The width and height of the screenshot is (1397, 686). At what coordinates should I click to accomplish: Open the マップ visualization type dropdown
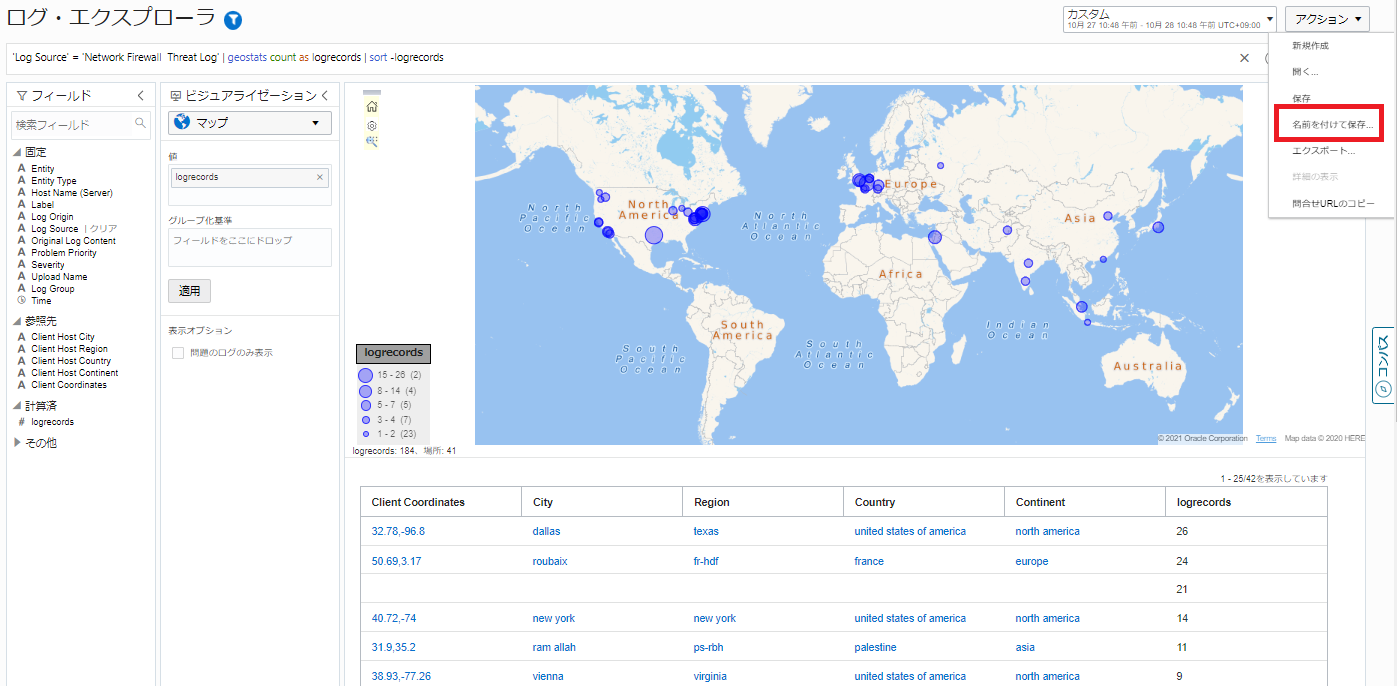pos(249,123)
